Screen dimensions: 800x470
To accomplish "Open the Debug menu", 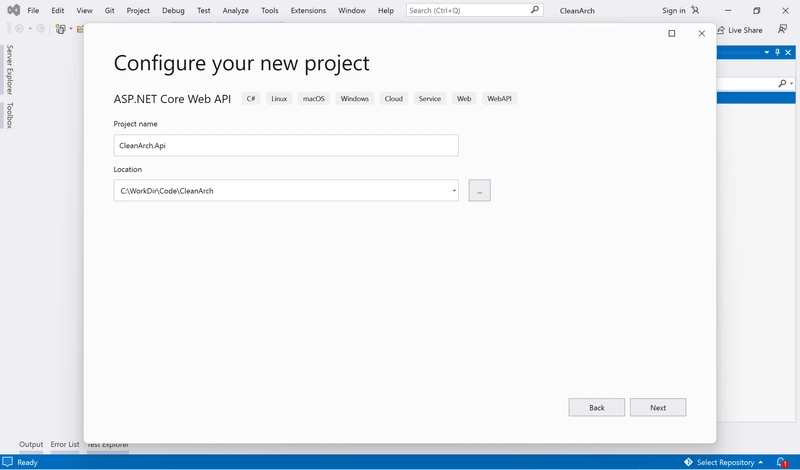I will [173, 10].
